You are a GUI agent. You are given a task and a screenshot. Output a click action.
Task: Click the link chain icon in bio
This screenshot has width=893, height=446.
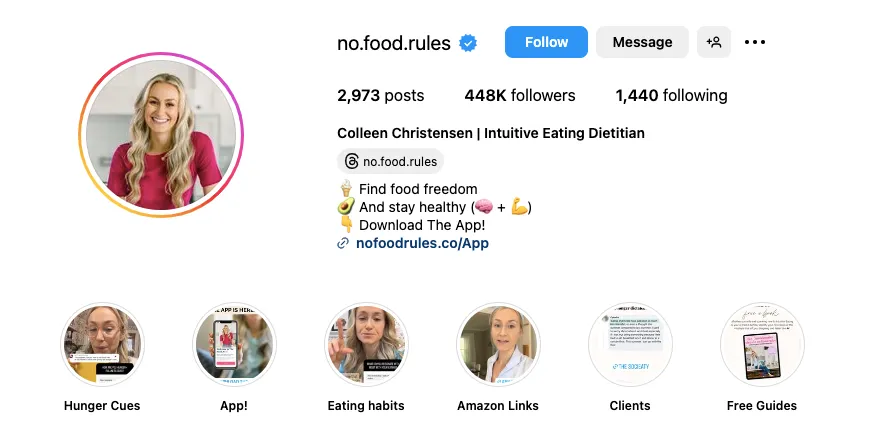click(x=344, y=243)
